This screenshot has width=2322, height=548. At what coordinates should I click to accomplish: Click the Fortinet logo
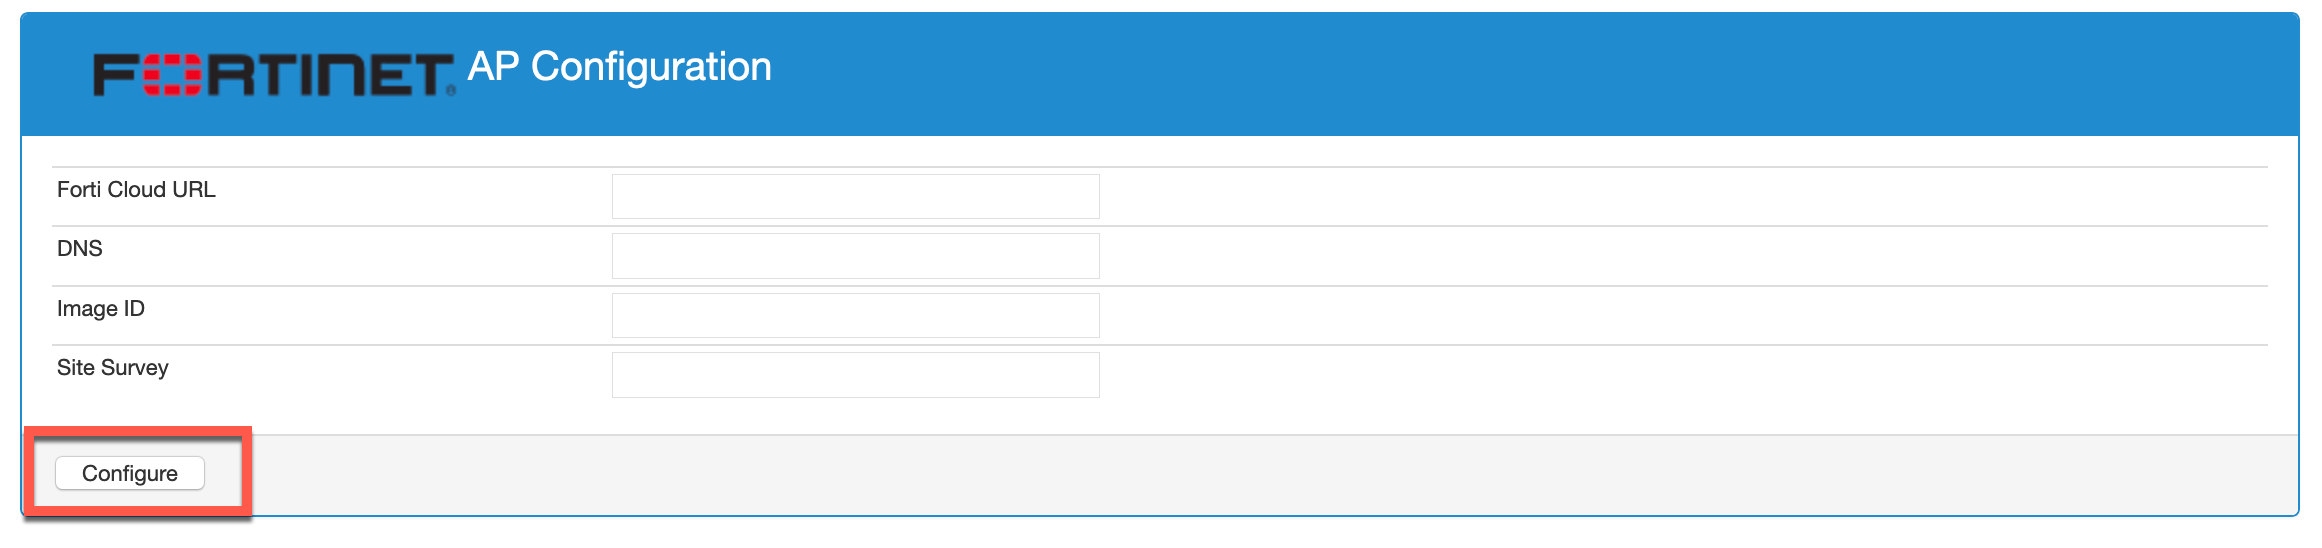[272, 75]
